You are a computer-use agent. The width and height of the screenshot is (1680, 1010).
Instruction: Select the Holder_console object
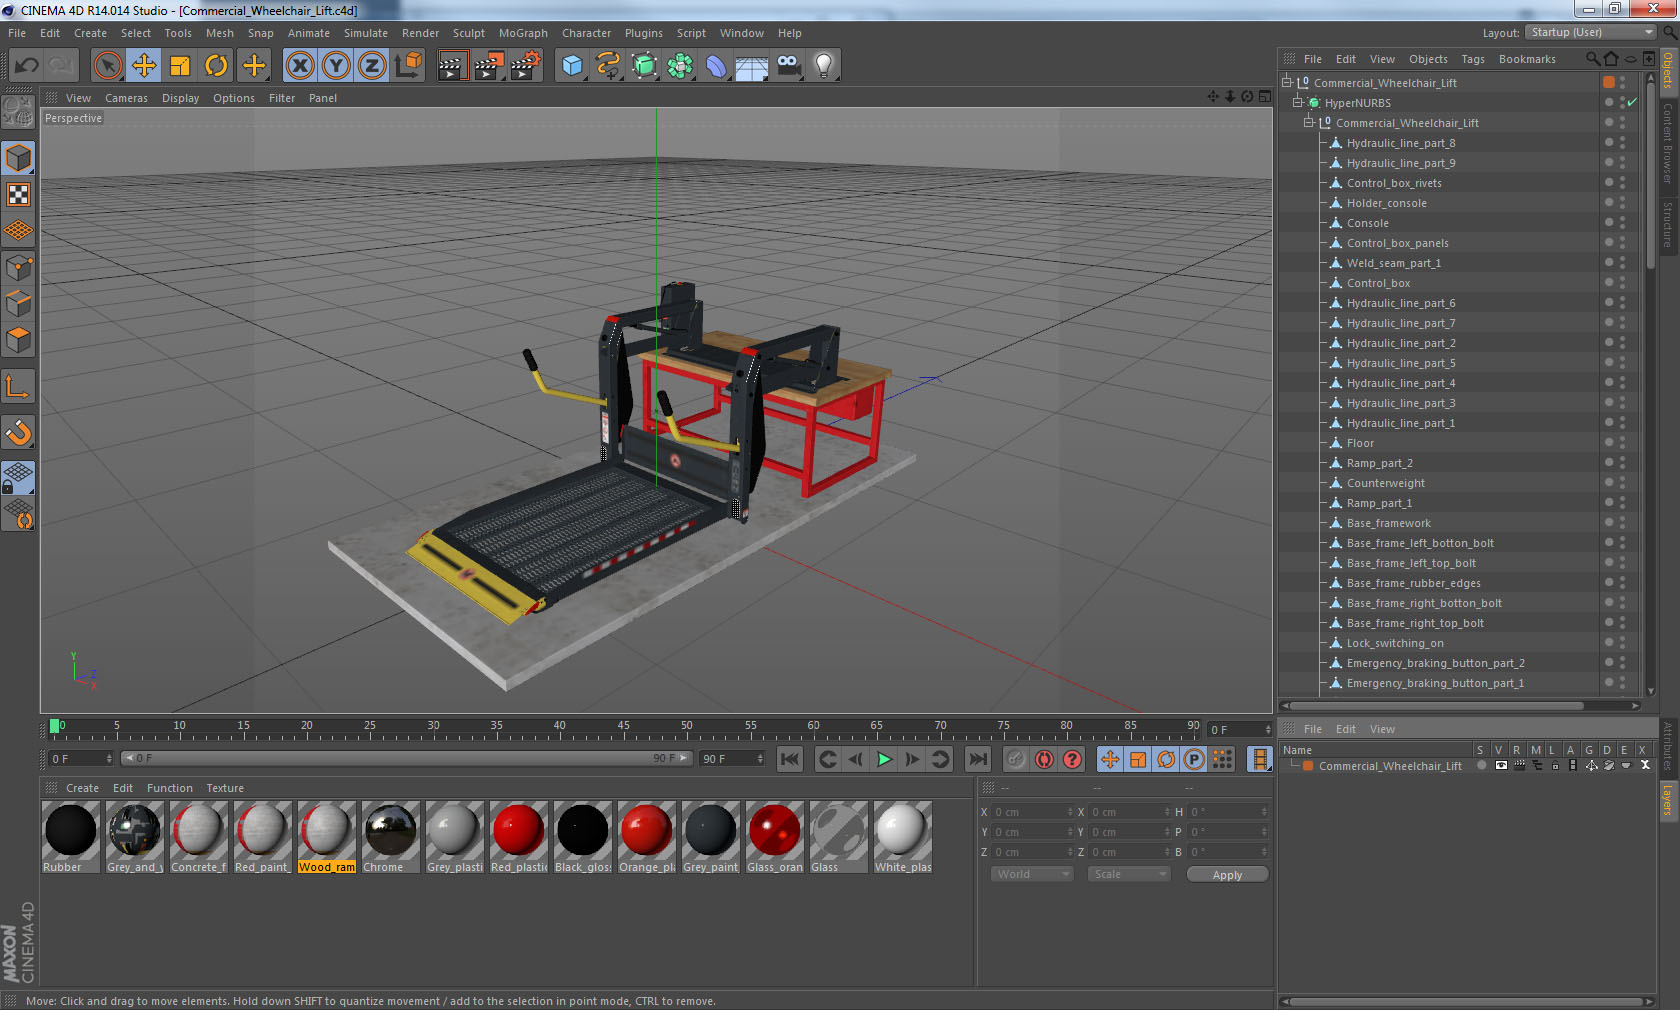coord(1386,203)
